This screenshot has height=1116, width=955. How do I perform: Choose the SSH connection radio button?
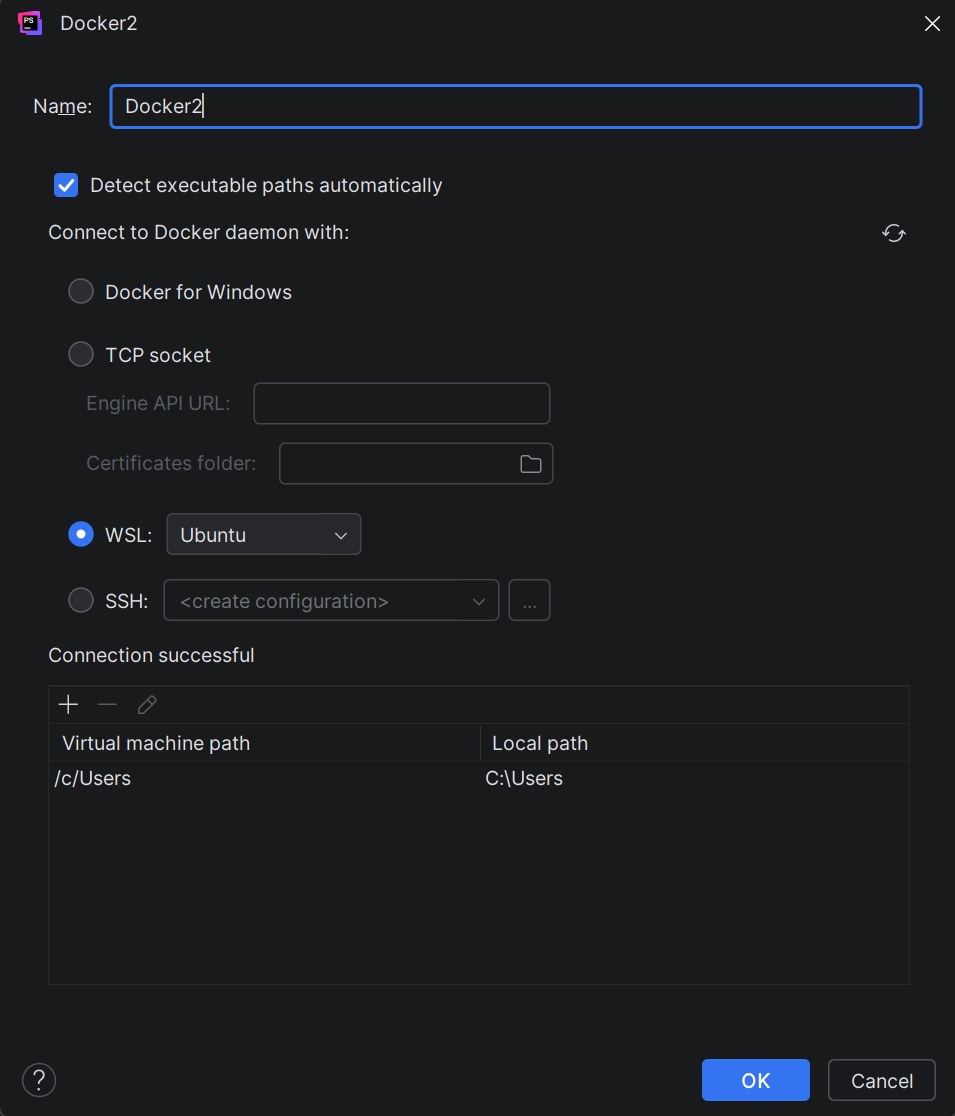[81, 601]
